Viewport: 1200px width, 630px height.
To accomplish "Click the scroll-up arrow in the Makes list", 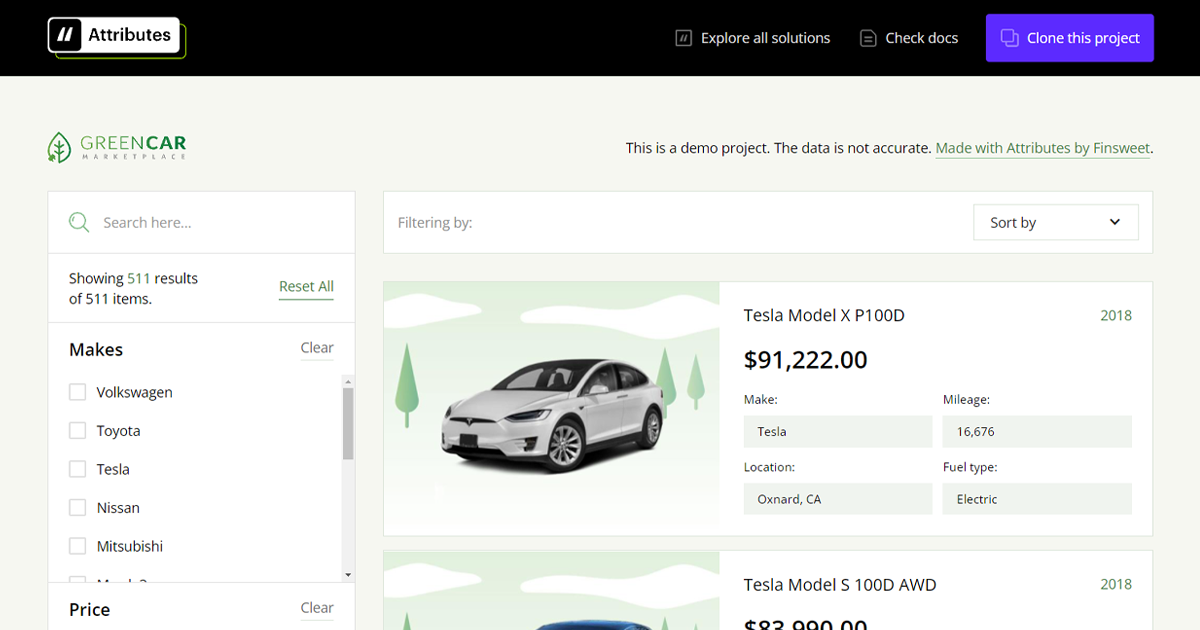I will coord(348,381).
